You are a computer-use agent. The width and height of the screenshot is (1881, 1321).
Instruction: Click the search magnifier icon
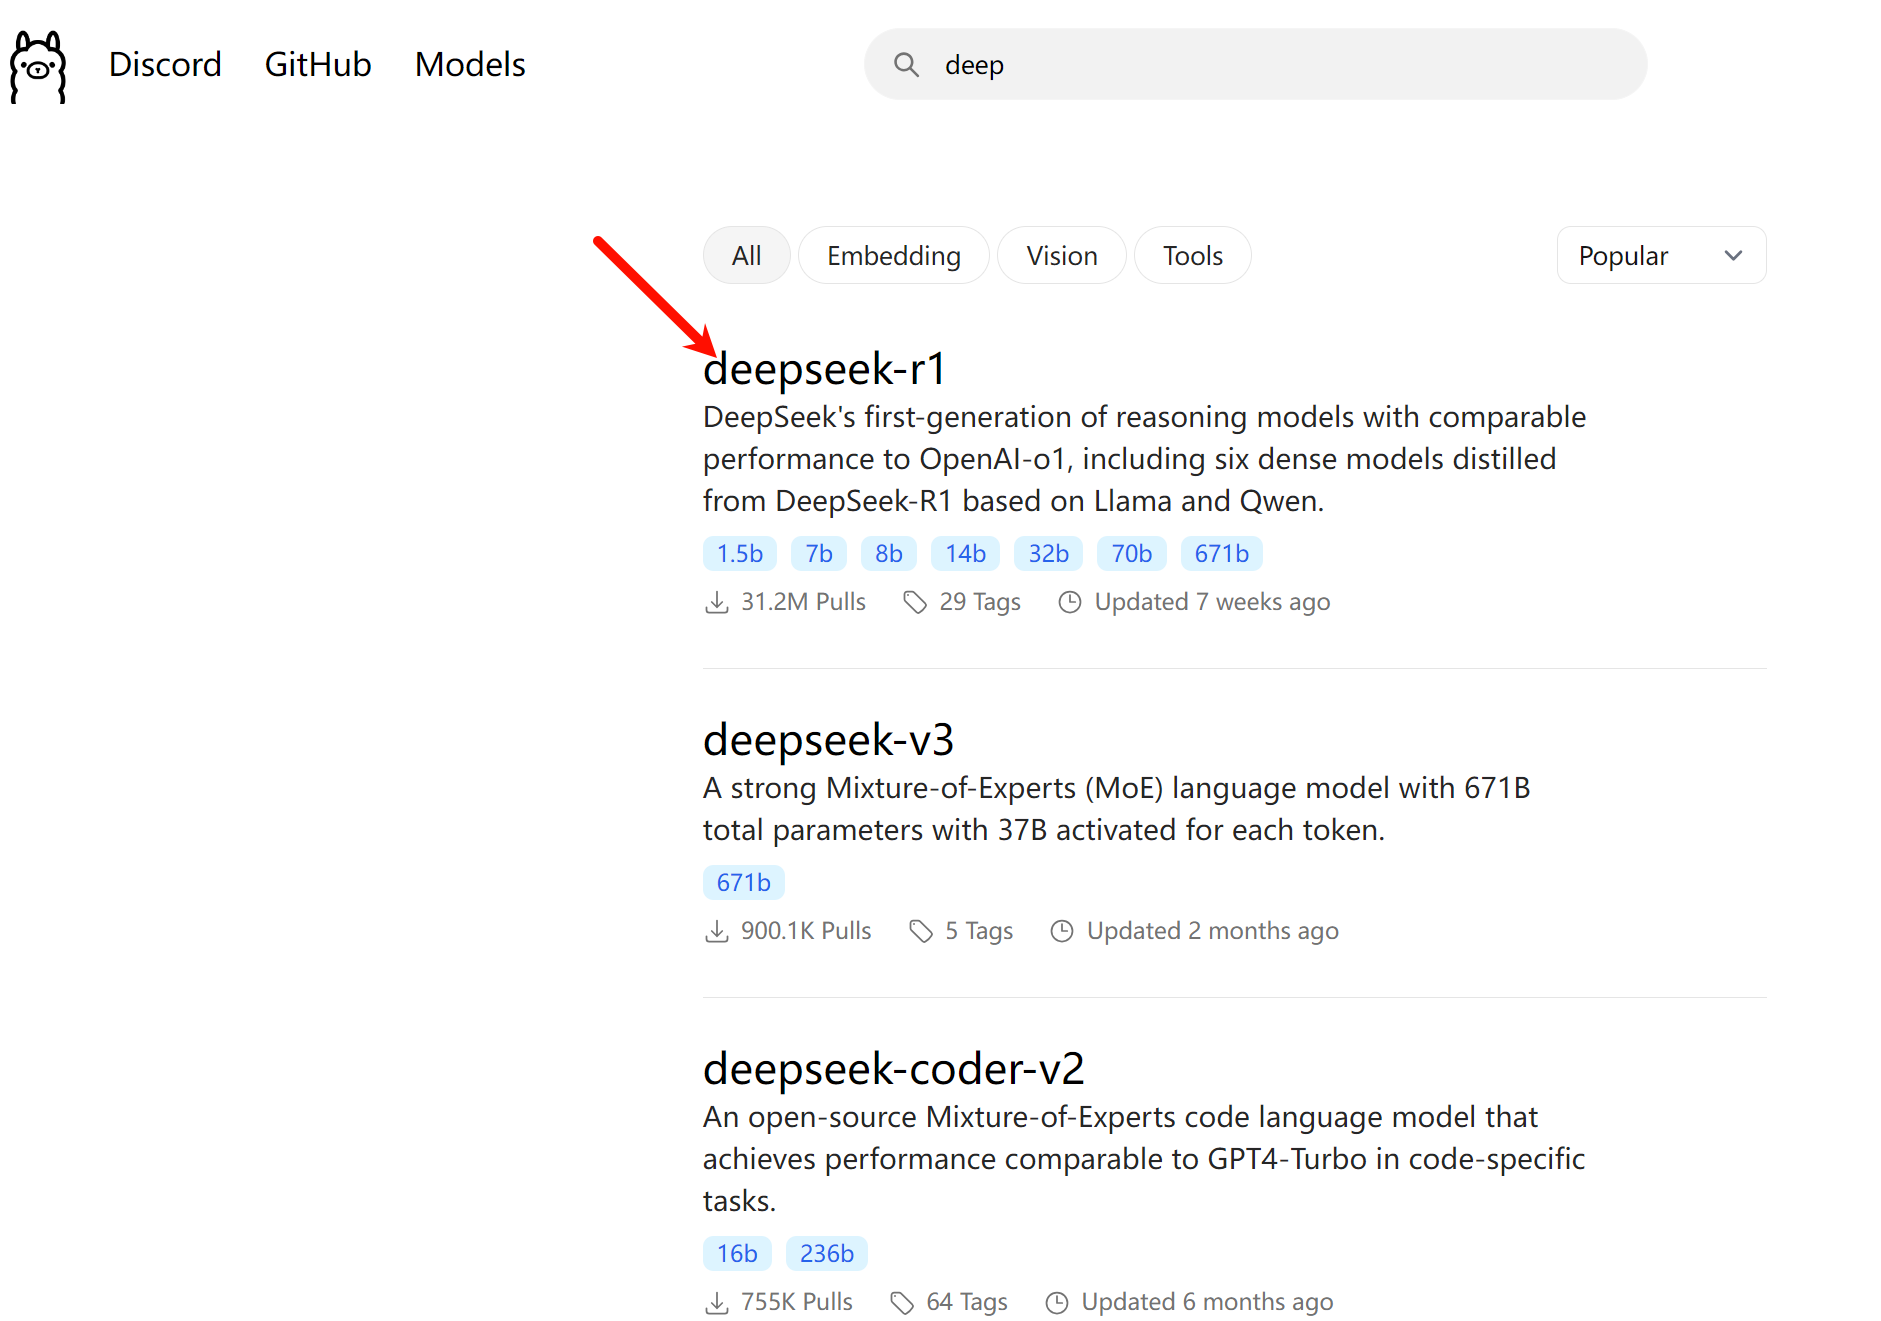click(x=906, y=65)
